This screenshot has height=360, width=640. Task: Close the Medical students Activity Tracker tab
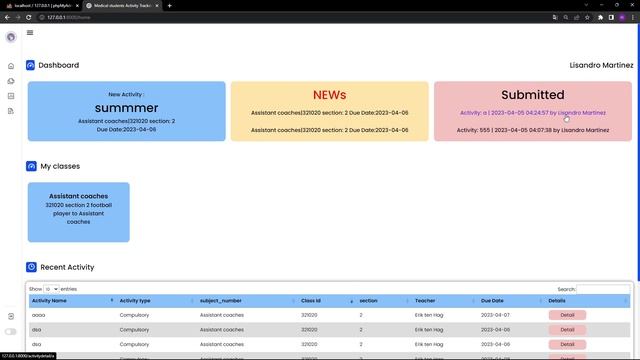point(157,6)
